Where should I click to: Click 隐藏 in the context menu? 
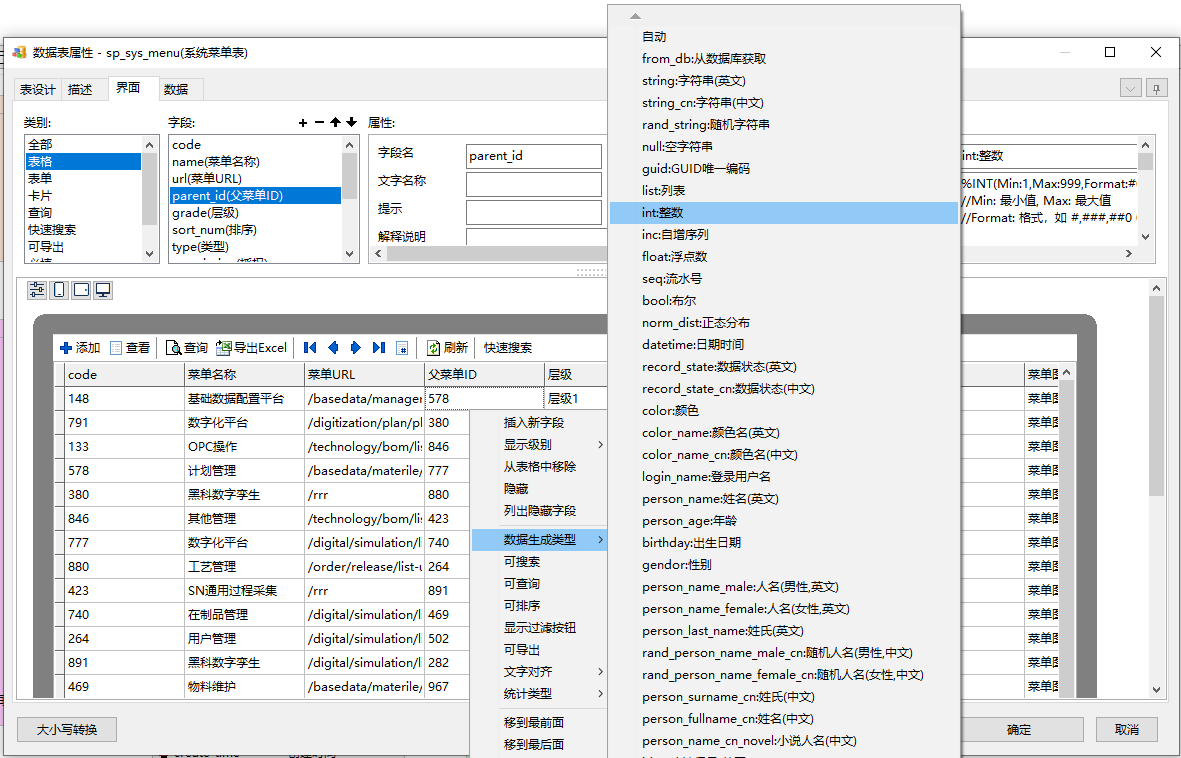pos(539,488)
